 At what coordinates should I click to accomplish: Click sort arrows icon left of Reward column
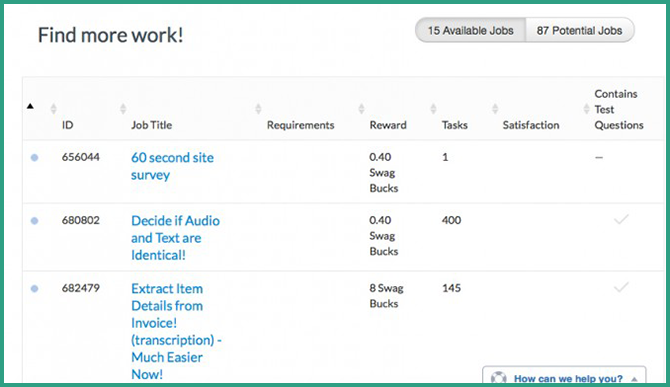[x=361, y=109]
